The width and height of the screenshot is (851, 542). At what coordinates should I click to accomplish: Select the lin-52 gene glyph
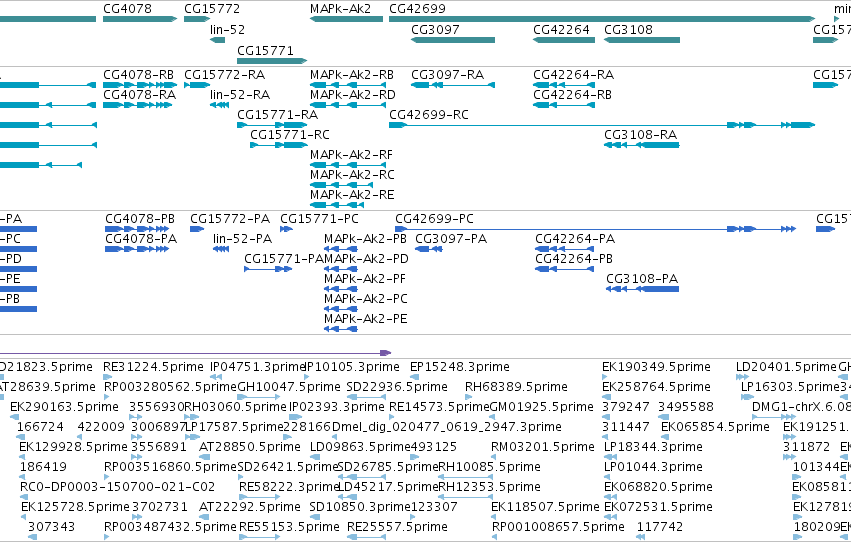(218, 40)
